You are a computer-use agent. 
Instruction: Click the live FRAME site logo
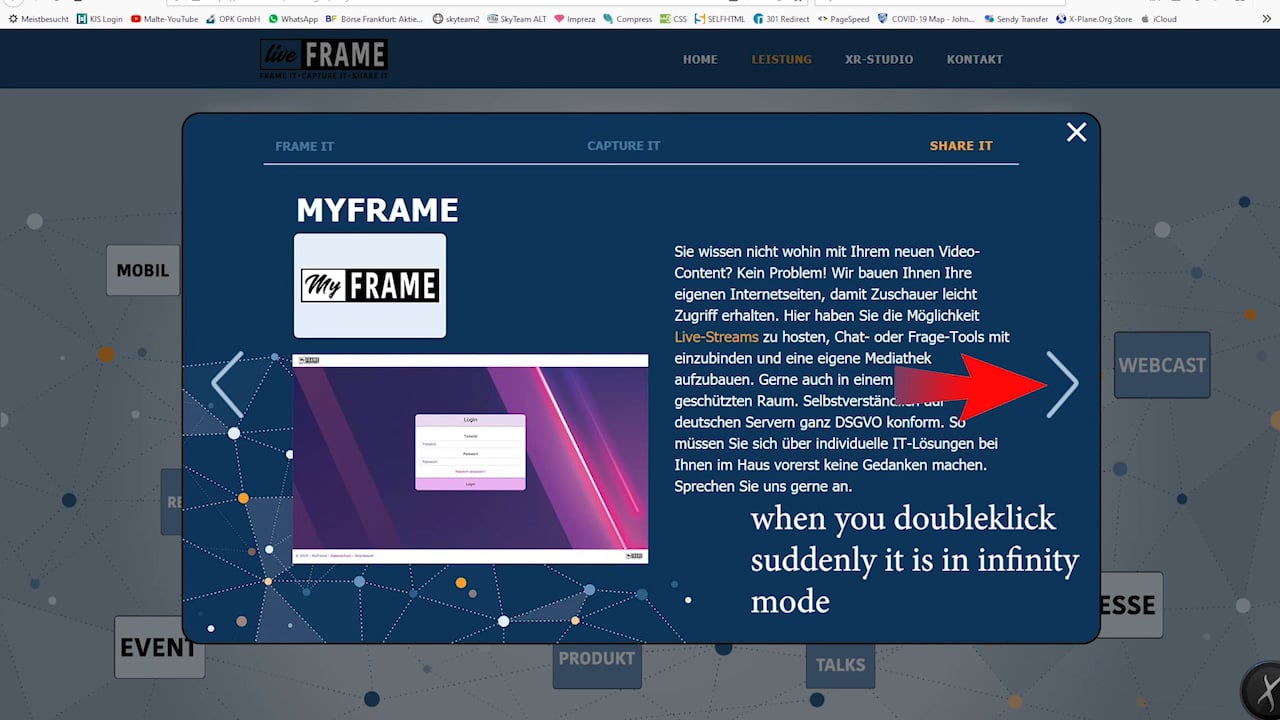(324, 59)
